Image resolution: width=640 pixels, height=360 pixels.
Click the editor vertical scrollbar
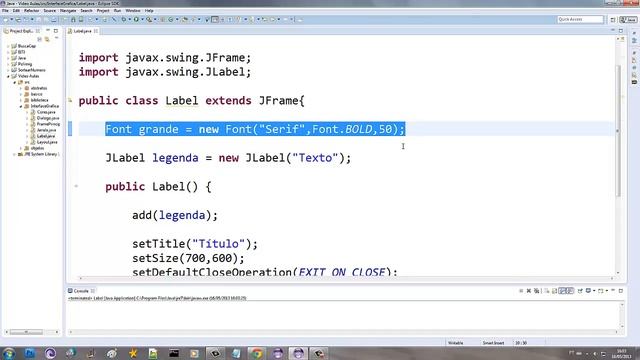(x=618, y=131)
